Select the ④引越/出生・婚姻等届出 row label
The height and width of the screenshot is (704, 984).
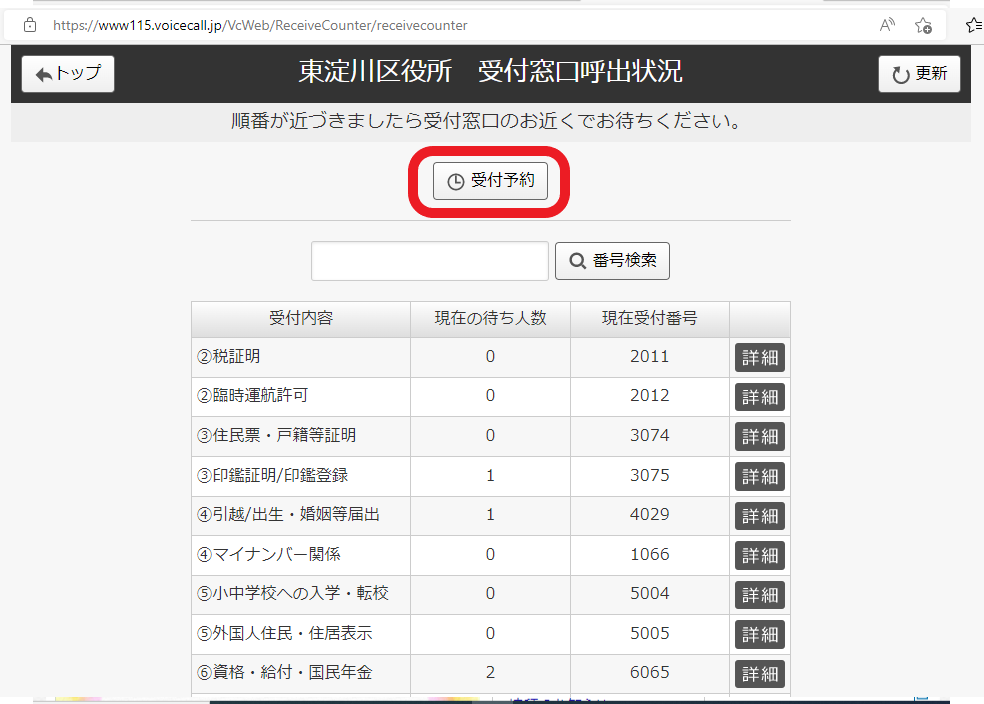[x=289, y=515]
